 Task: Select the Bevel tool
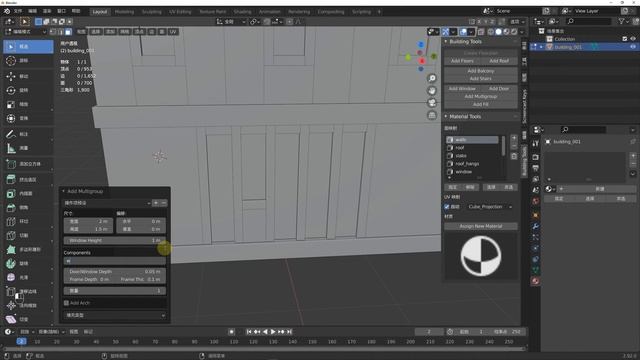[28, 207]
